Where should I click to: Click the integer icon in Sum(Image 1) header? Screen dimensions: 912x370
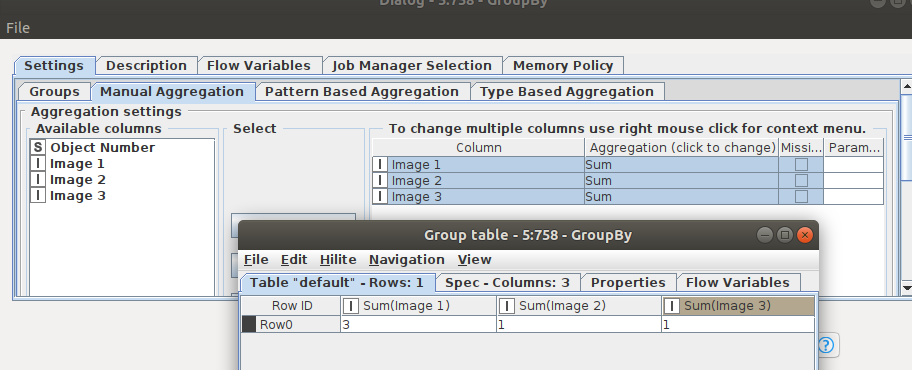click(351, 306)
